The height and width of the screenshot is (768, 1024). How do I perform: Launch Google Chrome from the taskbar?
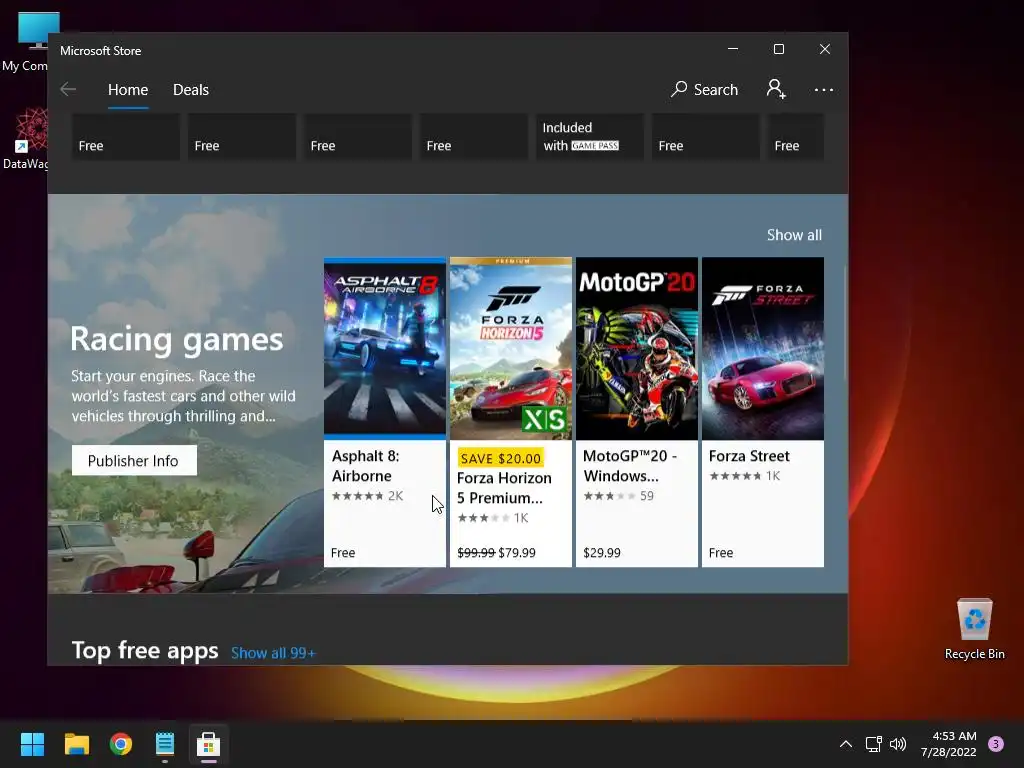pos(121,744)
